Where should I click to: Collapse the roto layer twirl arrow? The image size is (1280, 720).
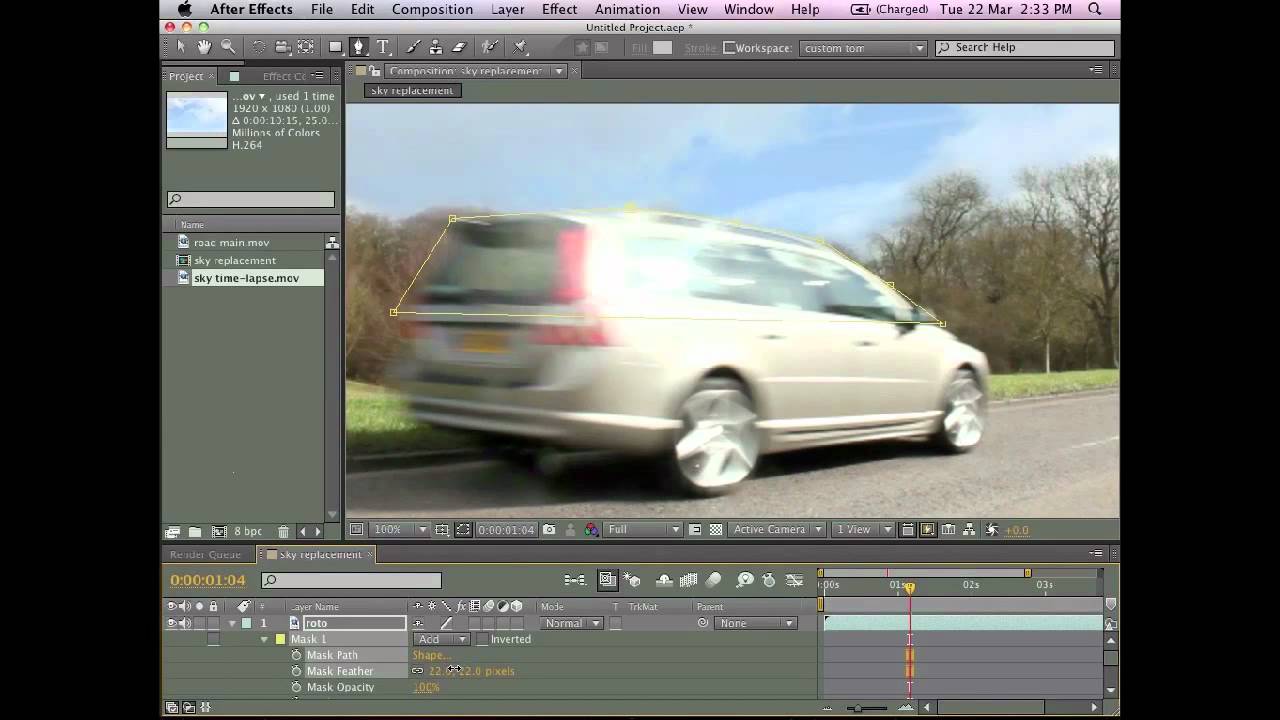click(x=232, y=623)
